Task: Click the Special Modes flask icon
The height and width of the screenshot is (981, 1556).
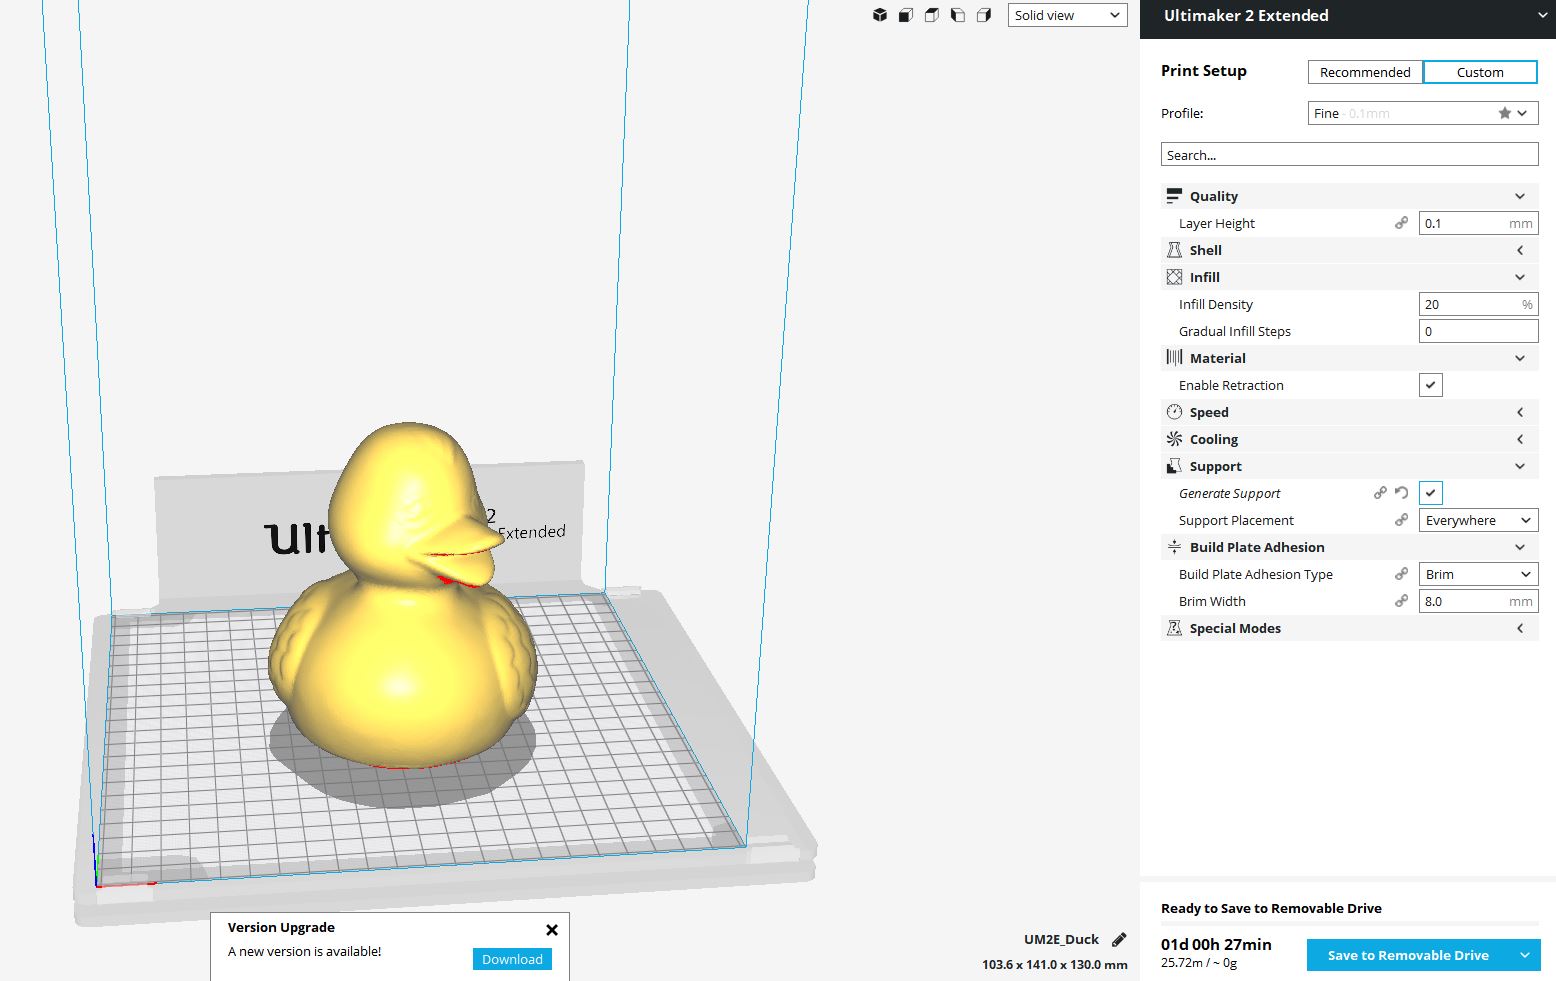Action: (x=1174, y=628)
